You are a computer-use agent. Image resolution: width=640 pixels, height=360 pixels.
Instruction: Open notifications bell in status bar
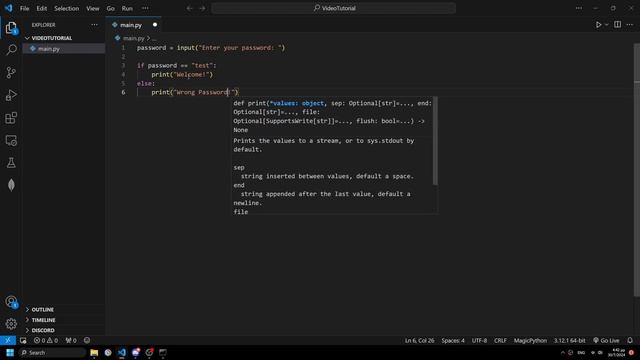click(630, 340)
